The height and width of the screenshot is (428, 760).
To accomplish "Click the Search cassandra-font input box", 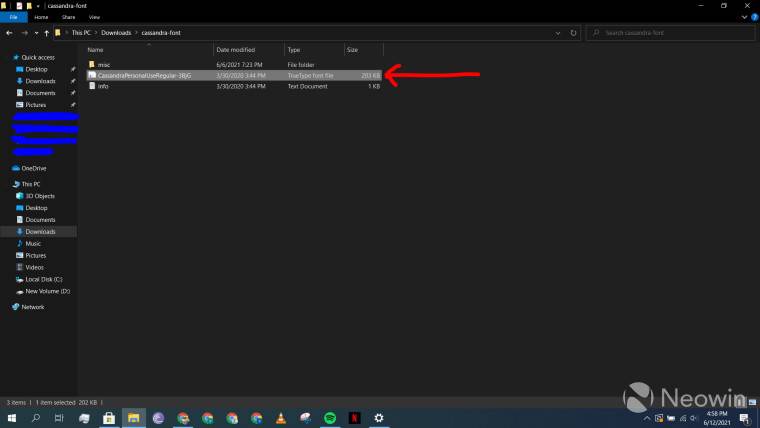I will tap(670, 33).
